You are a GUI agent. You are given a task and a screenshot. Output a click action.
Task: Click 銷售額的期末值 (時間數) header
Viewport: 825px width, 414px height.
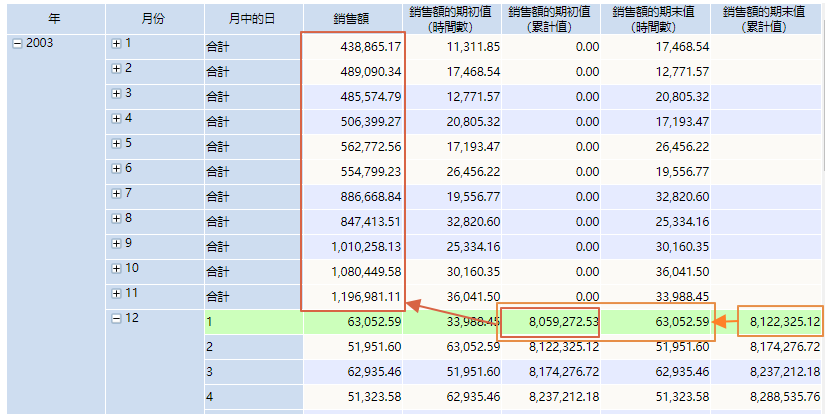coord(658,19)
